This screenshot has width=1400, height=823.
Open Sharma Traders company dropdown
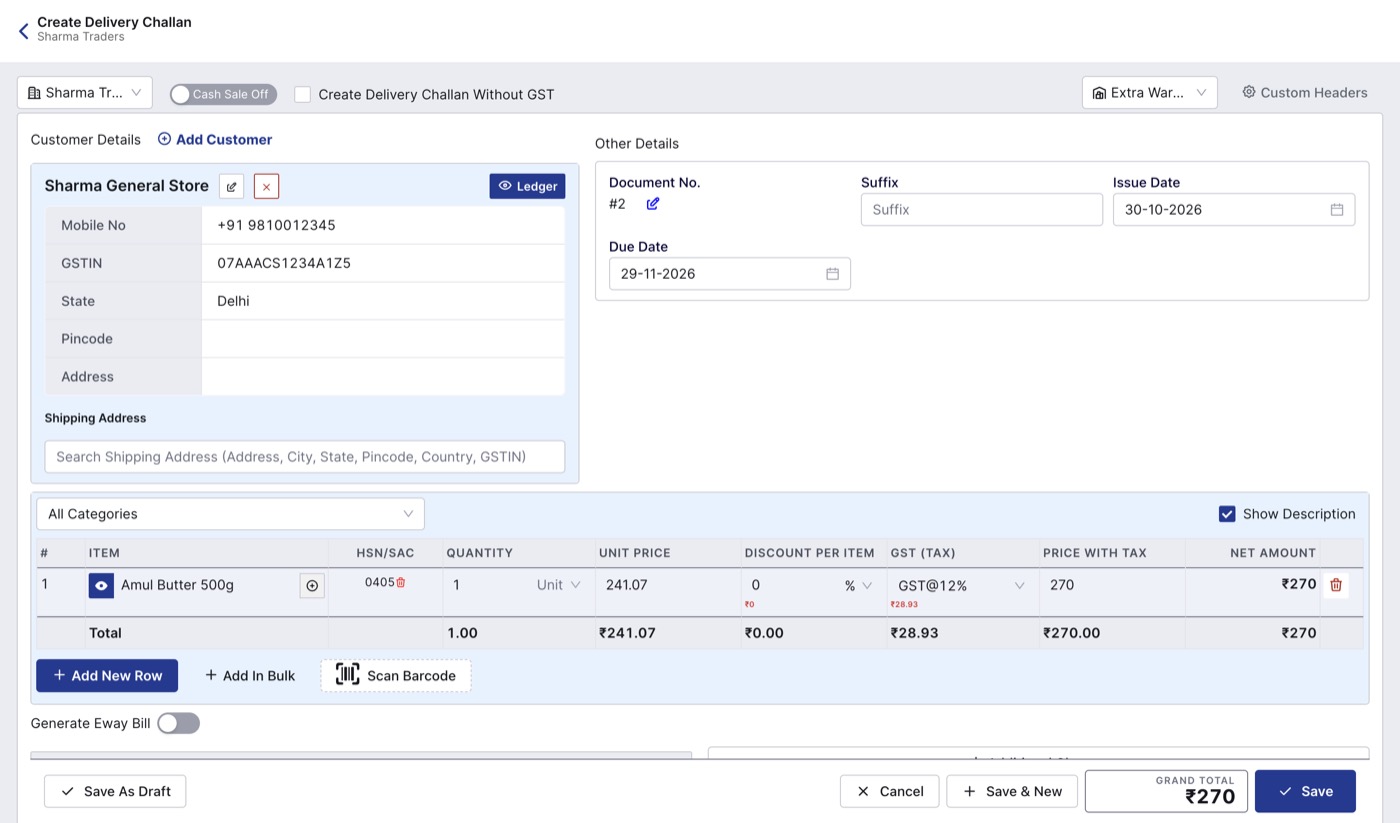pos(85,93)
